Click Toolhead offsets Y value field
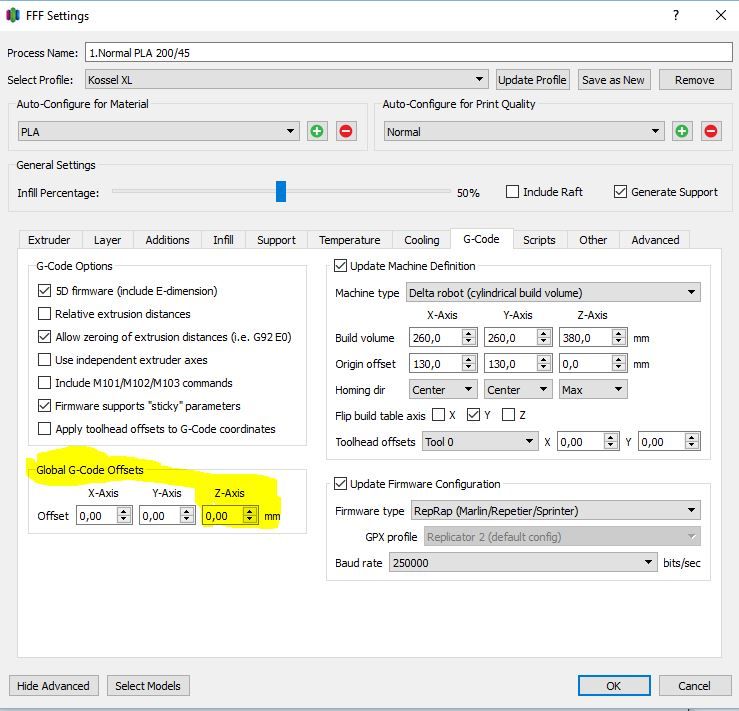Screen dimensions: 739x711 coord(669,441)
